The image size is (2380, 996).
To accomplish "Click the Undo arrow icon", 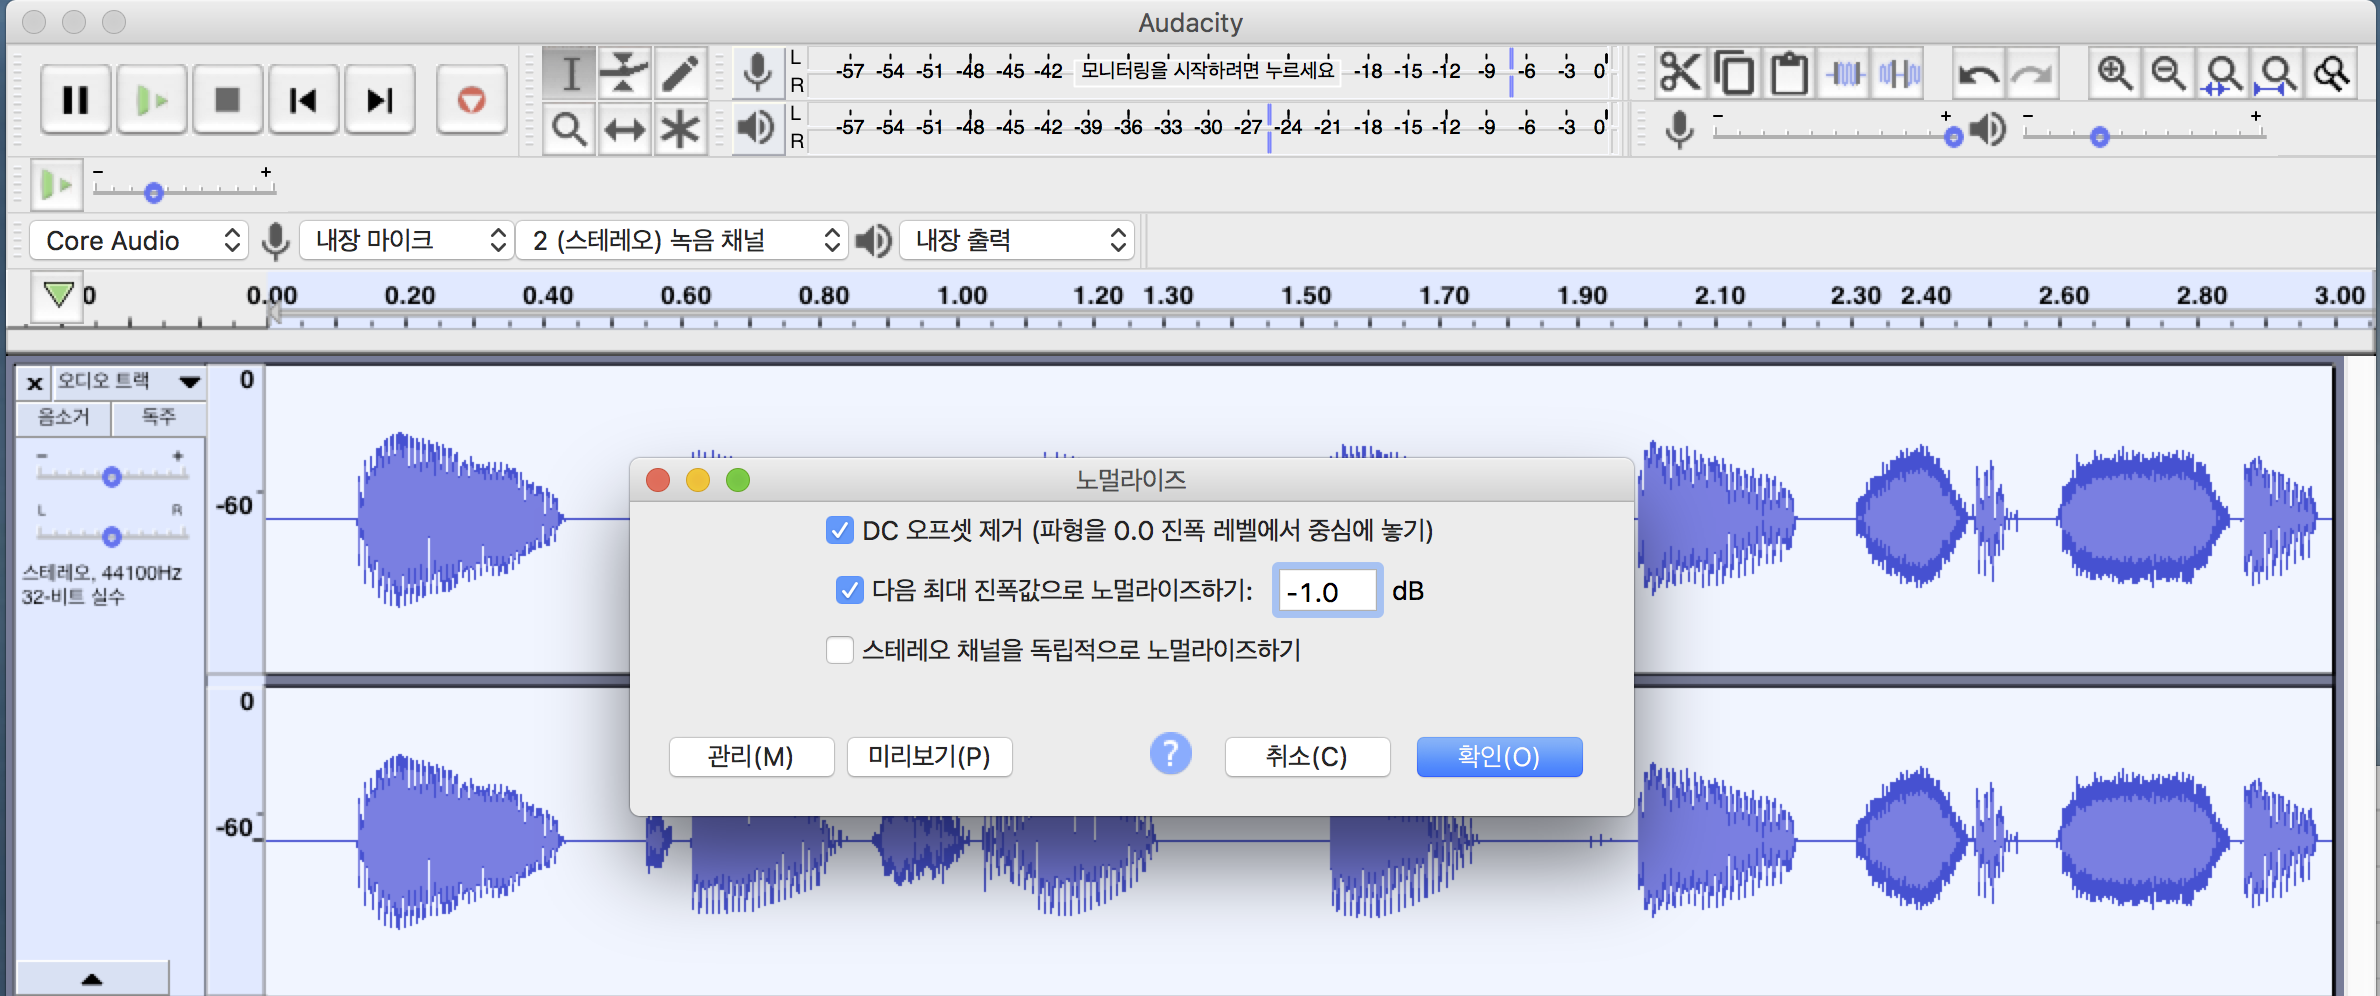I will point(1978,73).
